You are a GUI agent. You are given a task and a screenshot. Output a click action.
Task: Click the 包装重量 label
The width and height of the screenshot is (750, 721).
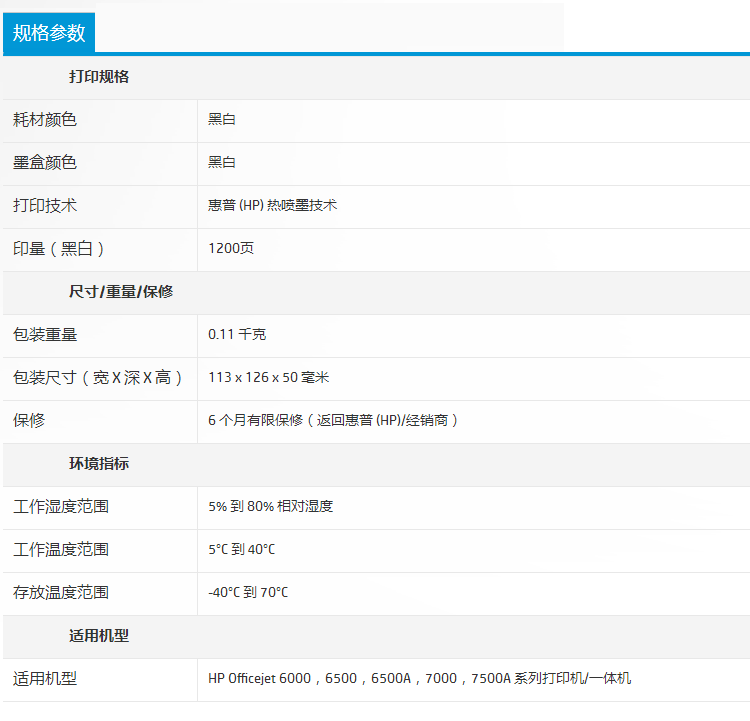pyautogui.click(x=45, y=334)
